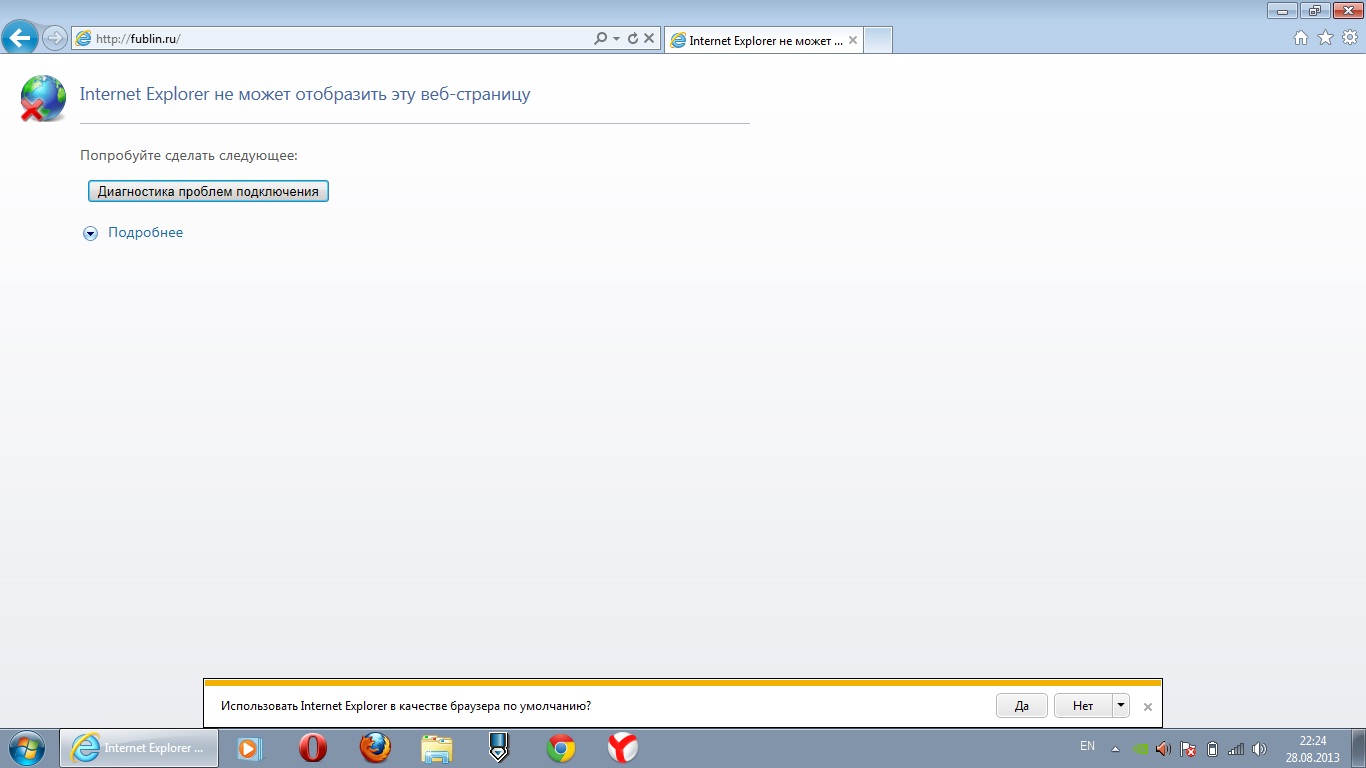Dismiss the default browser notification bar
1366x768 pixels.
point(1148,706)
